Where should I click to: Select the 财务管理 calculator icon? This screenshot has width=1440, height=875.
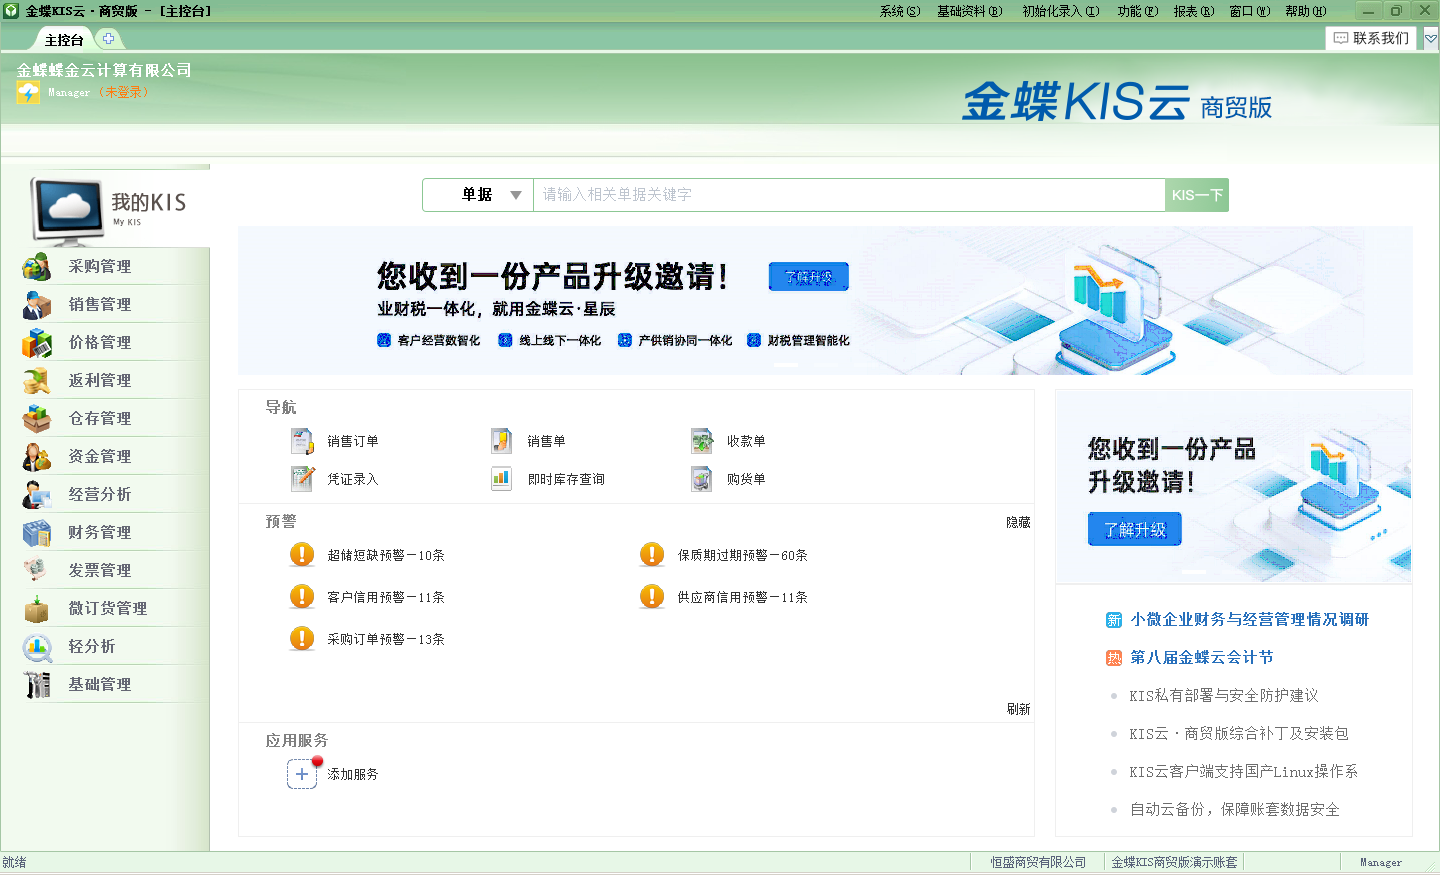tap(37, 532)
